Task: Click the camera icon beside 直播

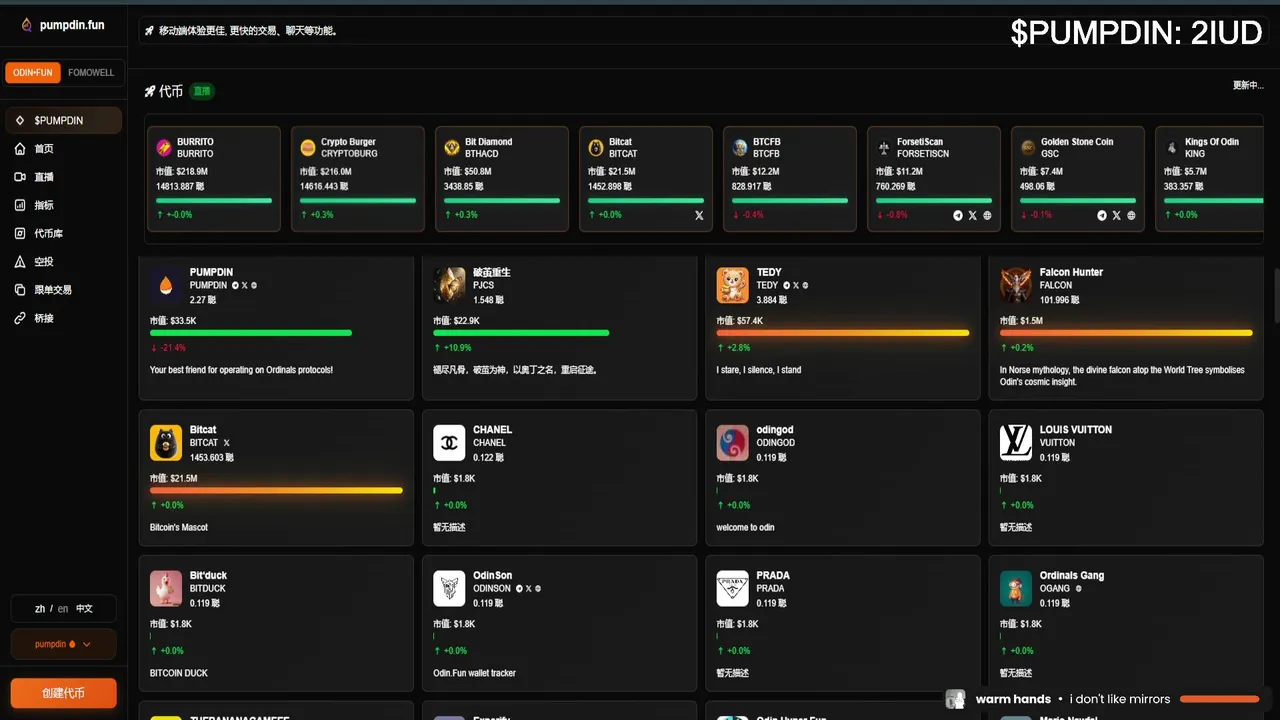Action: (x=20, y=177)
